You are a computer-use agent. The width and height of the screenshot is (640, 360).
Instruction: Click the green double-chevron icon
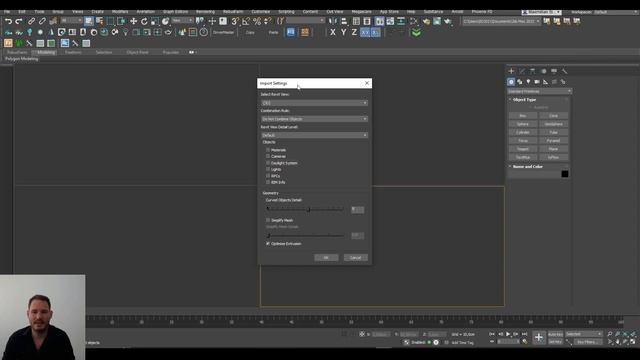tap(416, 33)
